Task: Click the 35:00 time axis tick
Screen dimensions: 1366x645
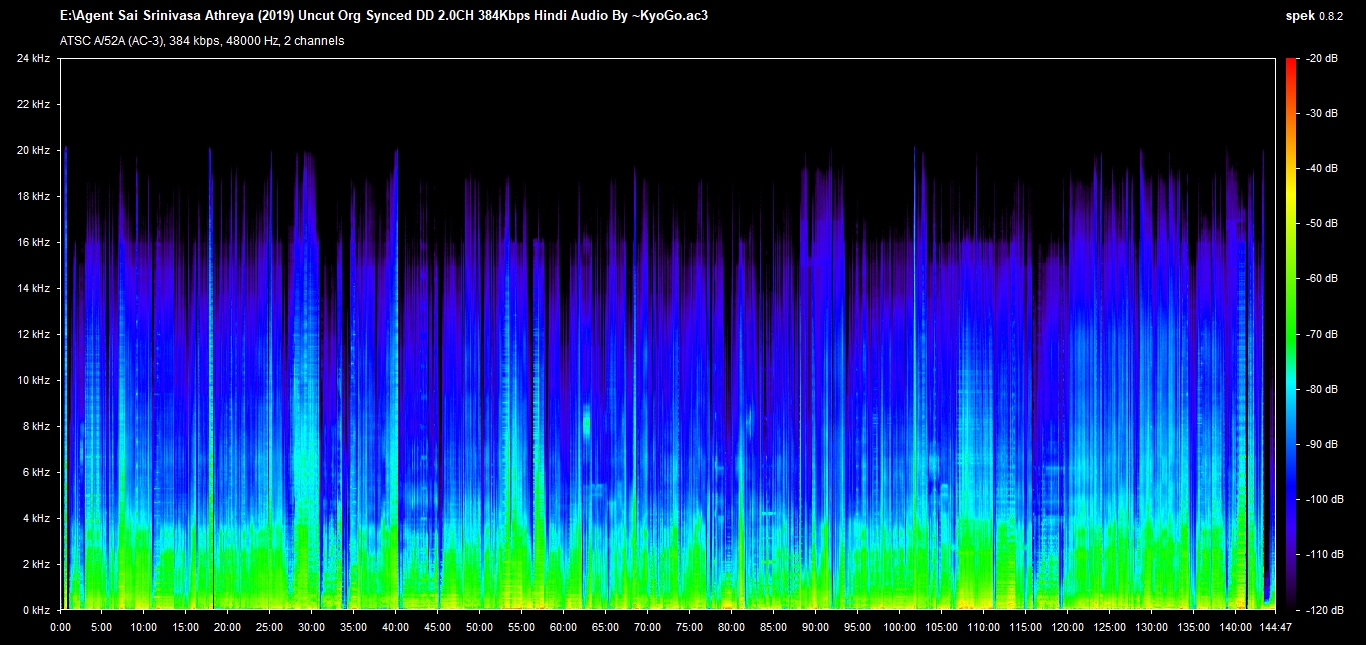Action: pyautogui.click(x=354, y=627)
